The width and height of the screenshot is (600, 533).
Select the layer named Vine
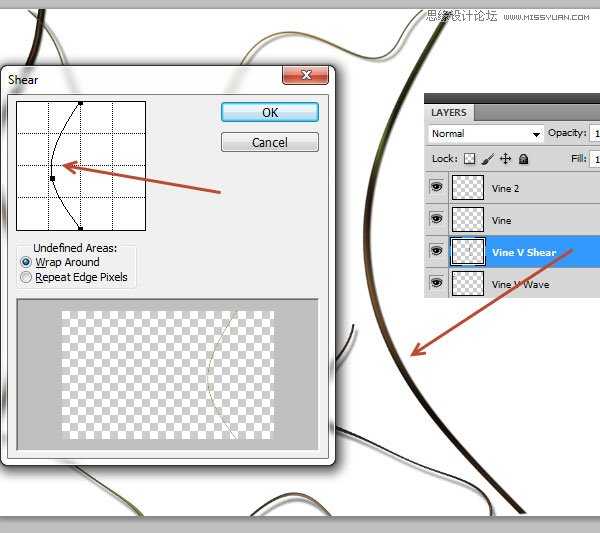(501, 221)
